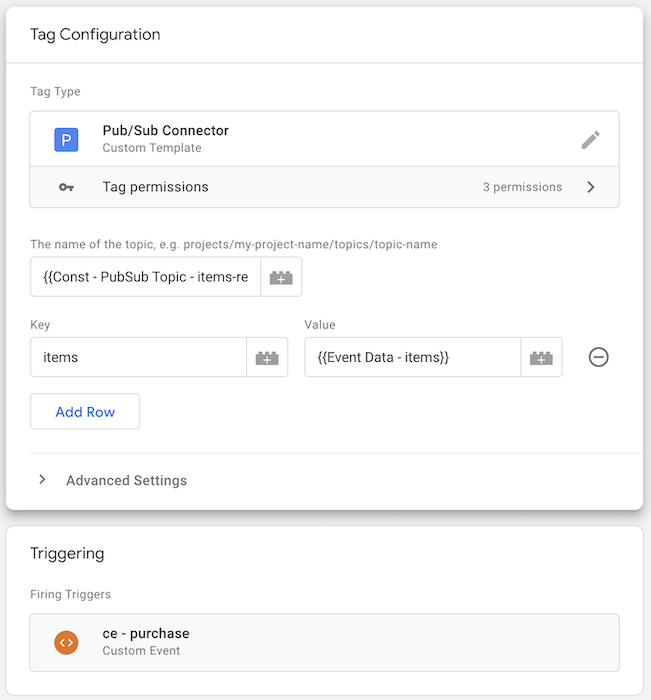Image resolution: width=651 pixels, height=700 pixels.
Task: Click the pencil icon to edit tag type
Action: (x=590, y=140)
